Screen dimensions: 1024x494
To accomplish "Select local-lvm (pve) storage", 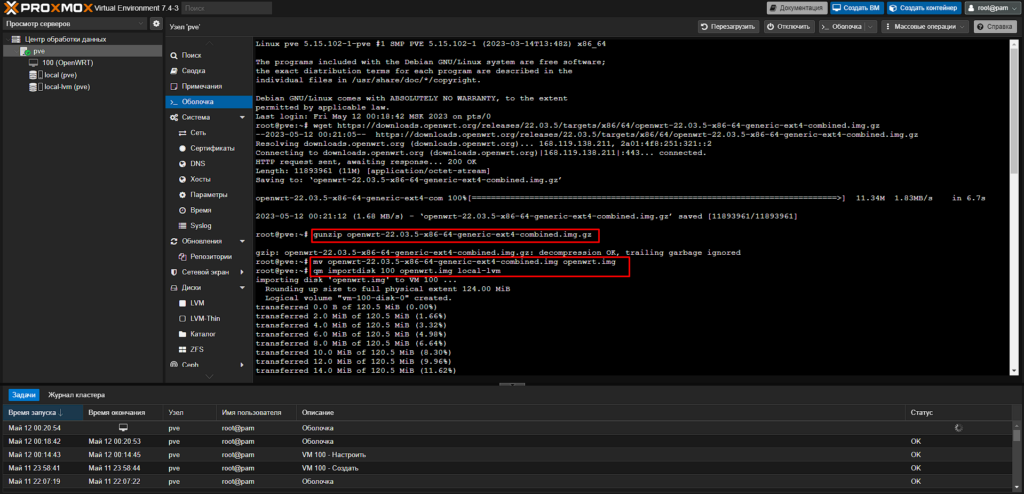I will click(x=67, y=87).
